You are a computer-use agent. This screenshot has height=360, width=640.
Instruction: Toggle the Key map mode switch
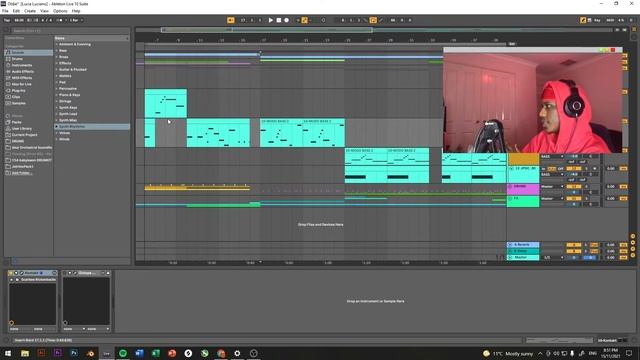[x=597, y=20]
